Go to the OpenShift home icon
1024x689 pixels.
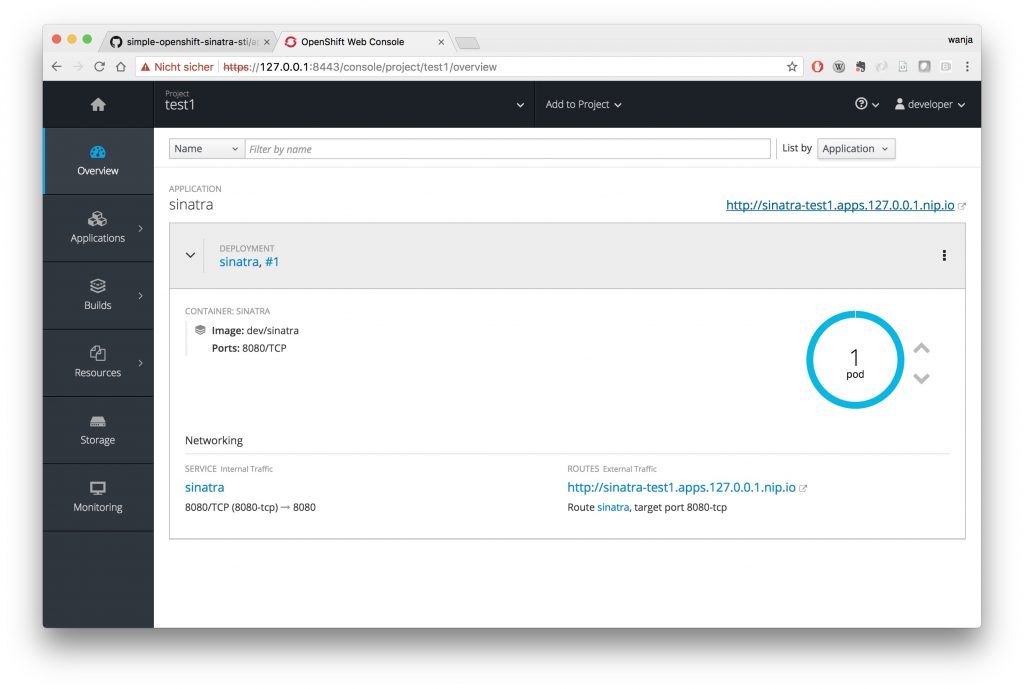click(x=98, y=104)
